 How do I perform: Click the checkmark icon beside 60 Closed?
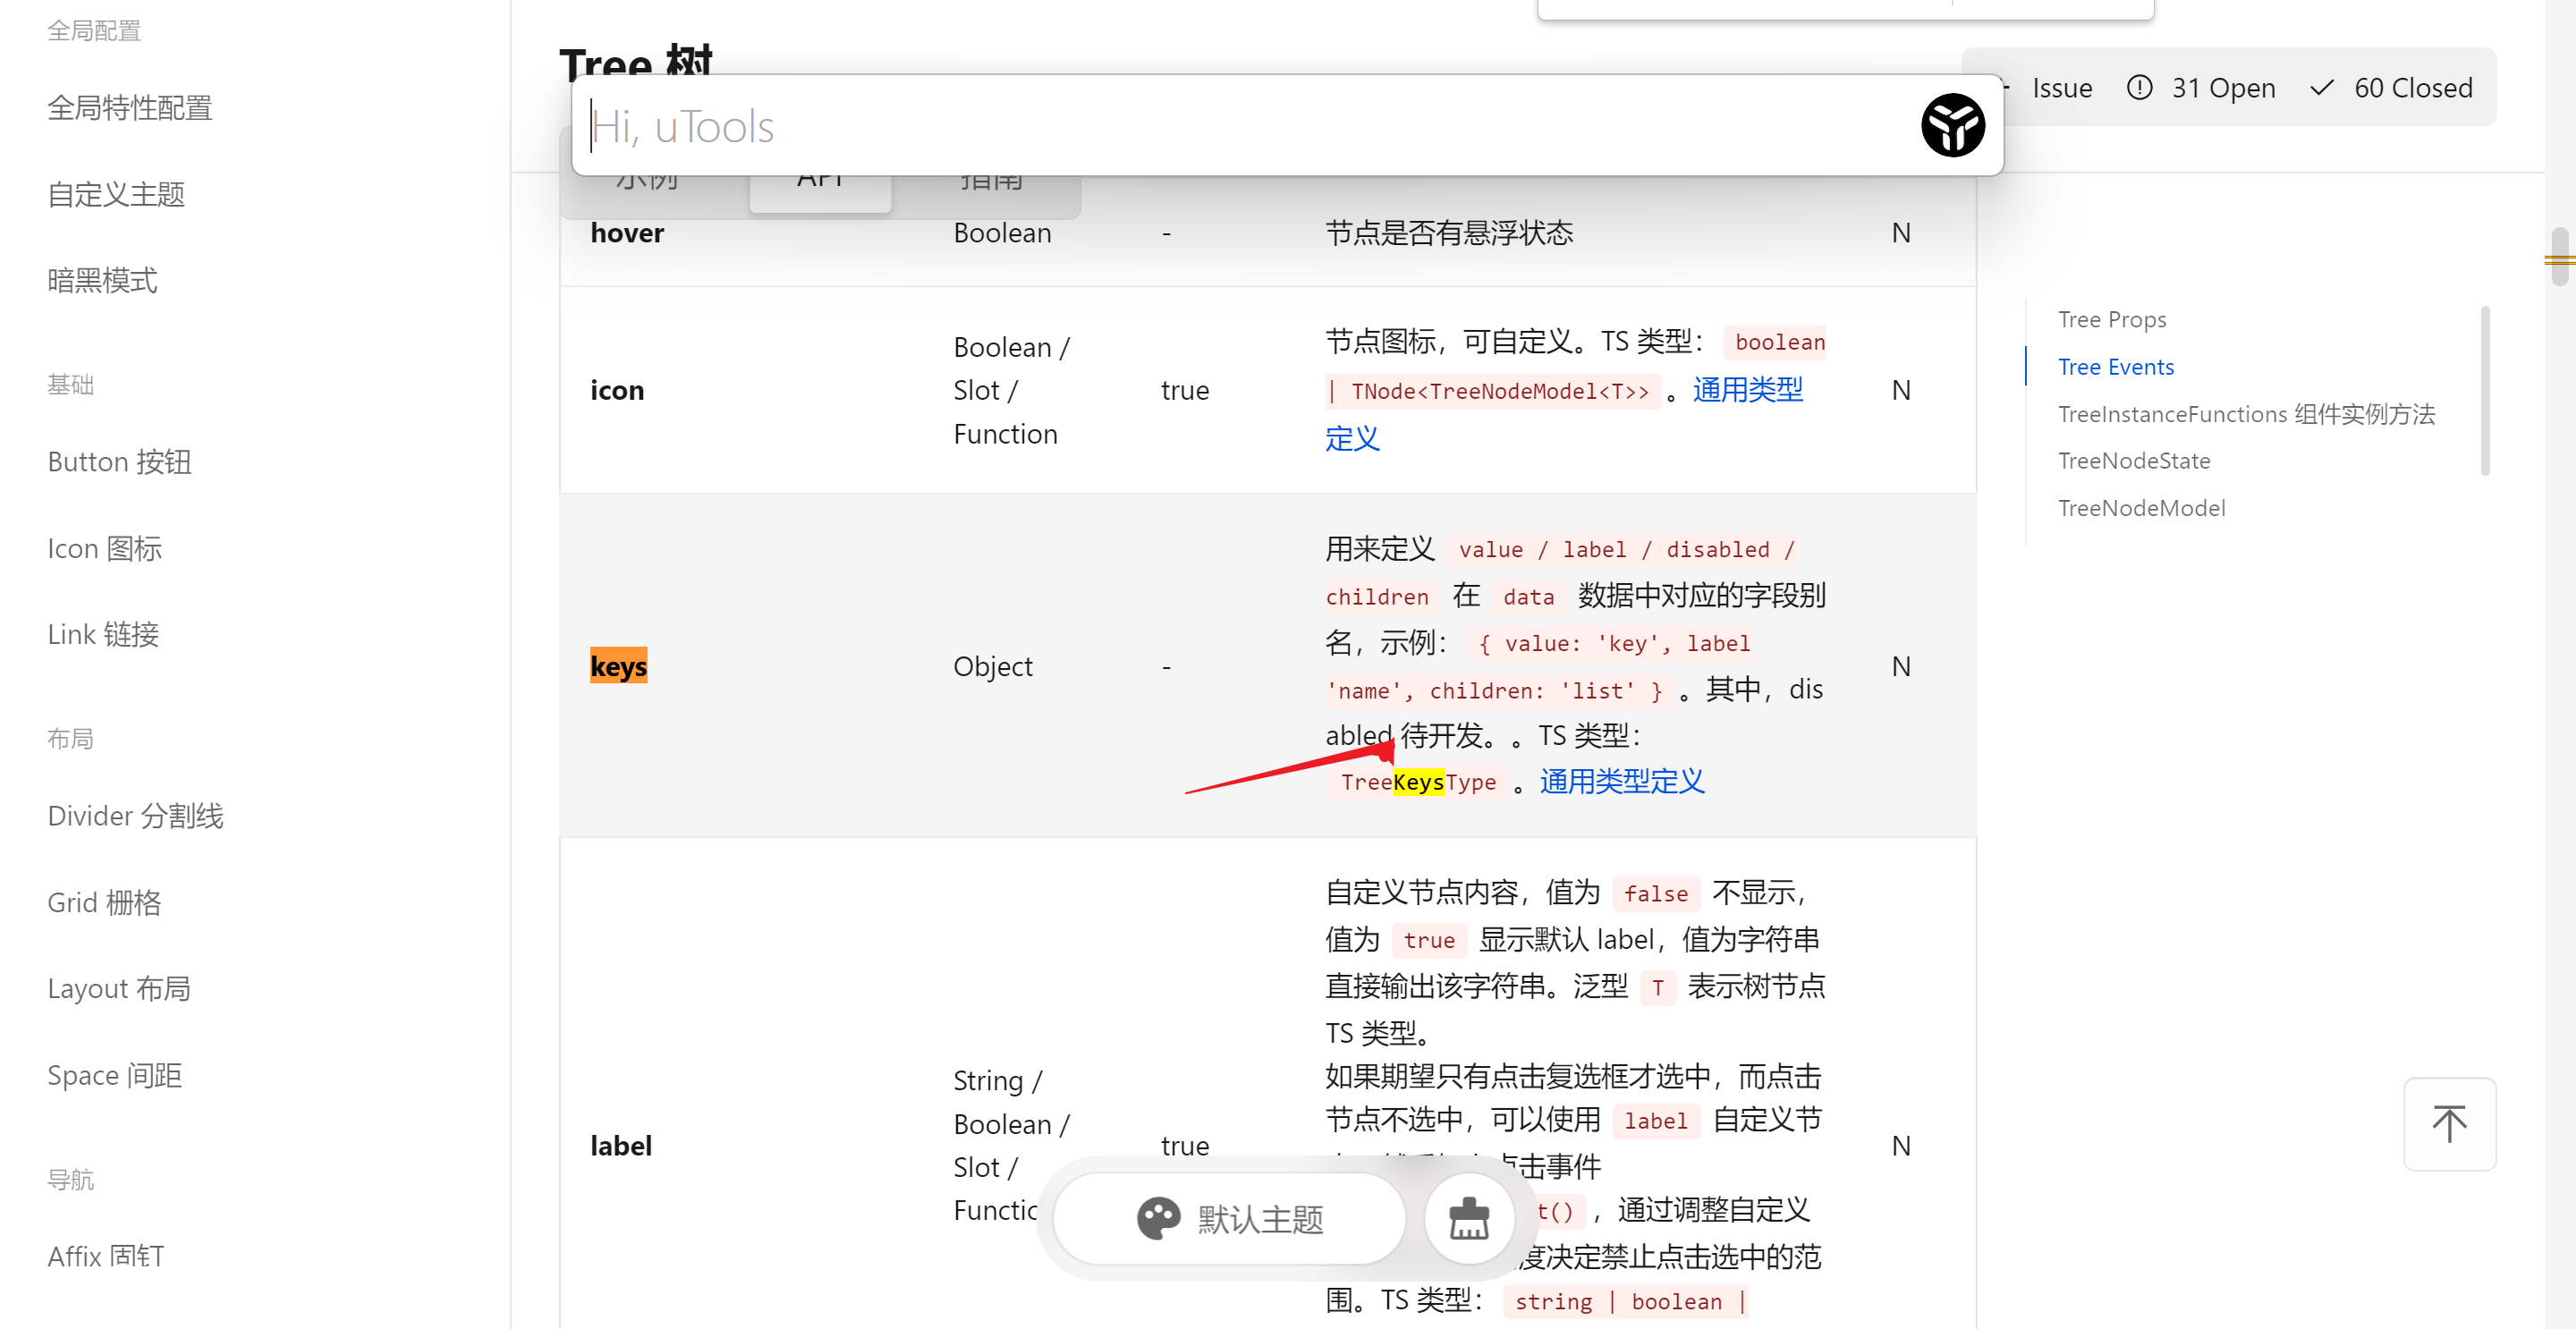pos(2320,88)
